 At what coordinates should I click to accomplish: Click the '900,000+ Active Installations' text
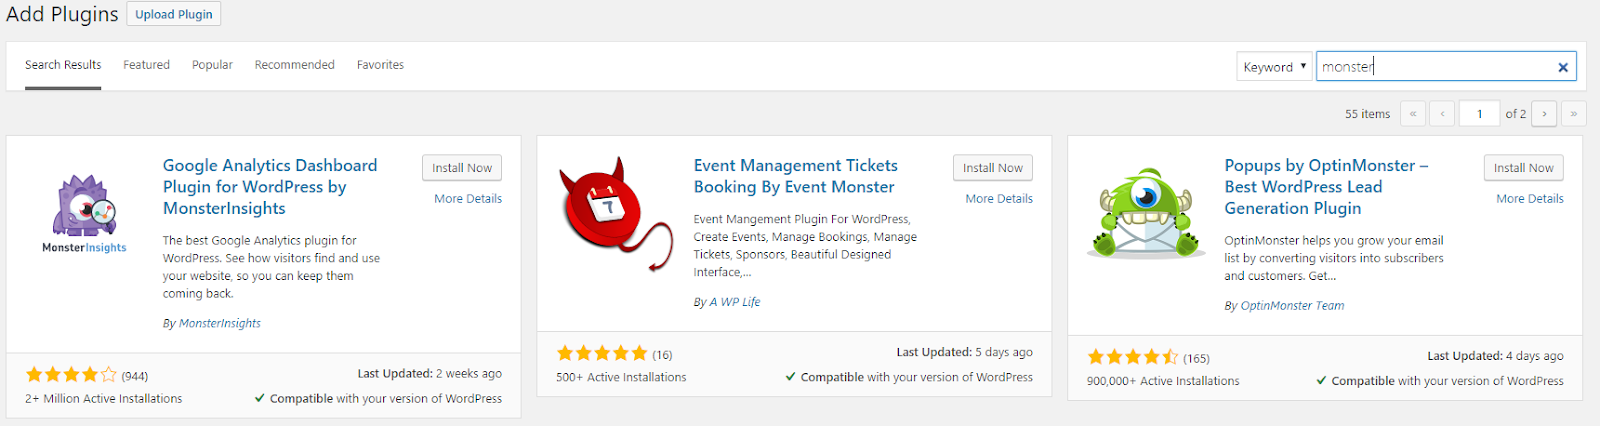click(x=1163, y=381)
